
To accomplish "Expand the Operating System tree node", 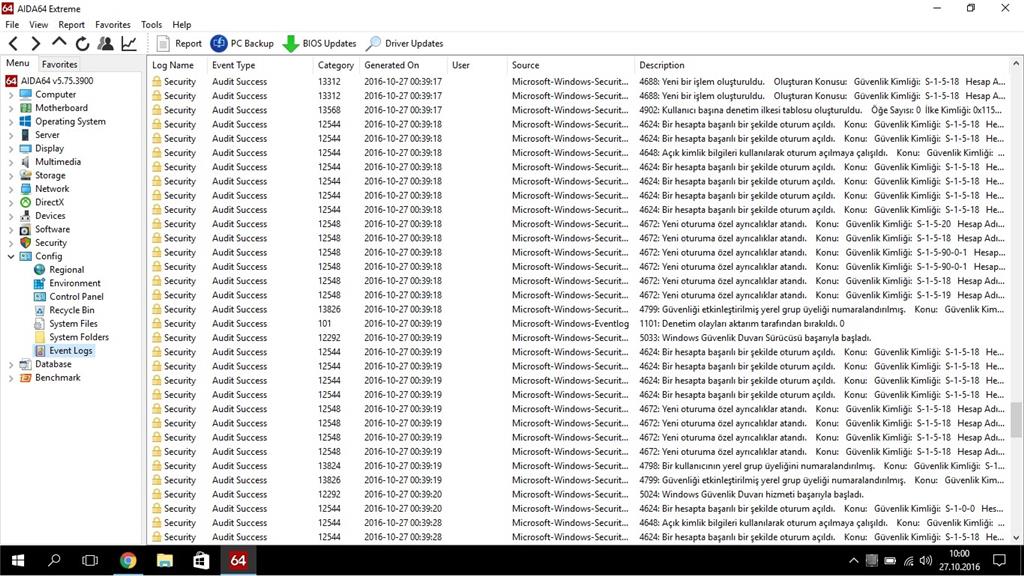I will pyautogui.click(x=10, y=121).
